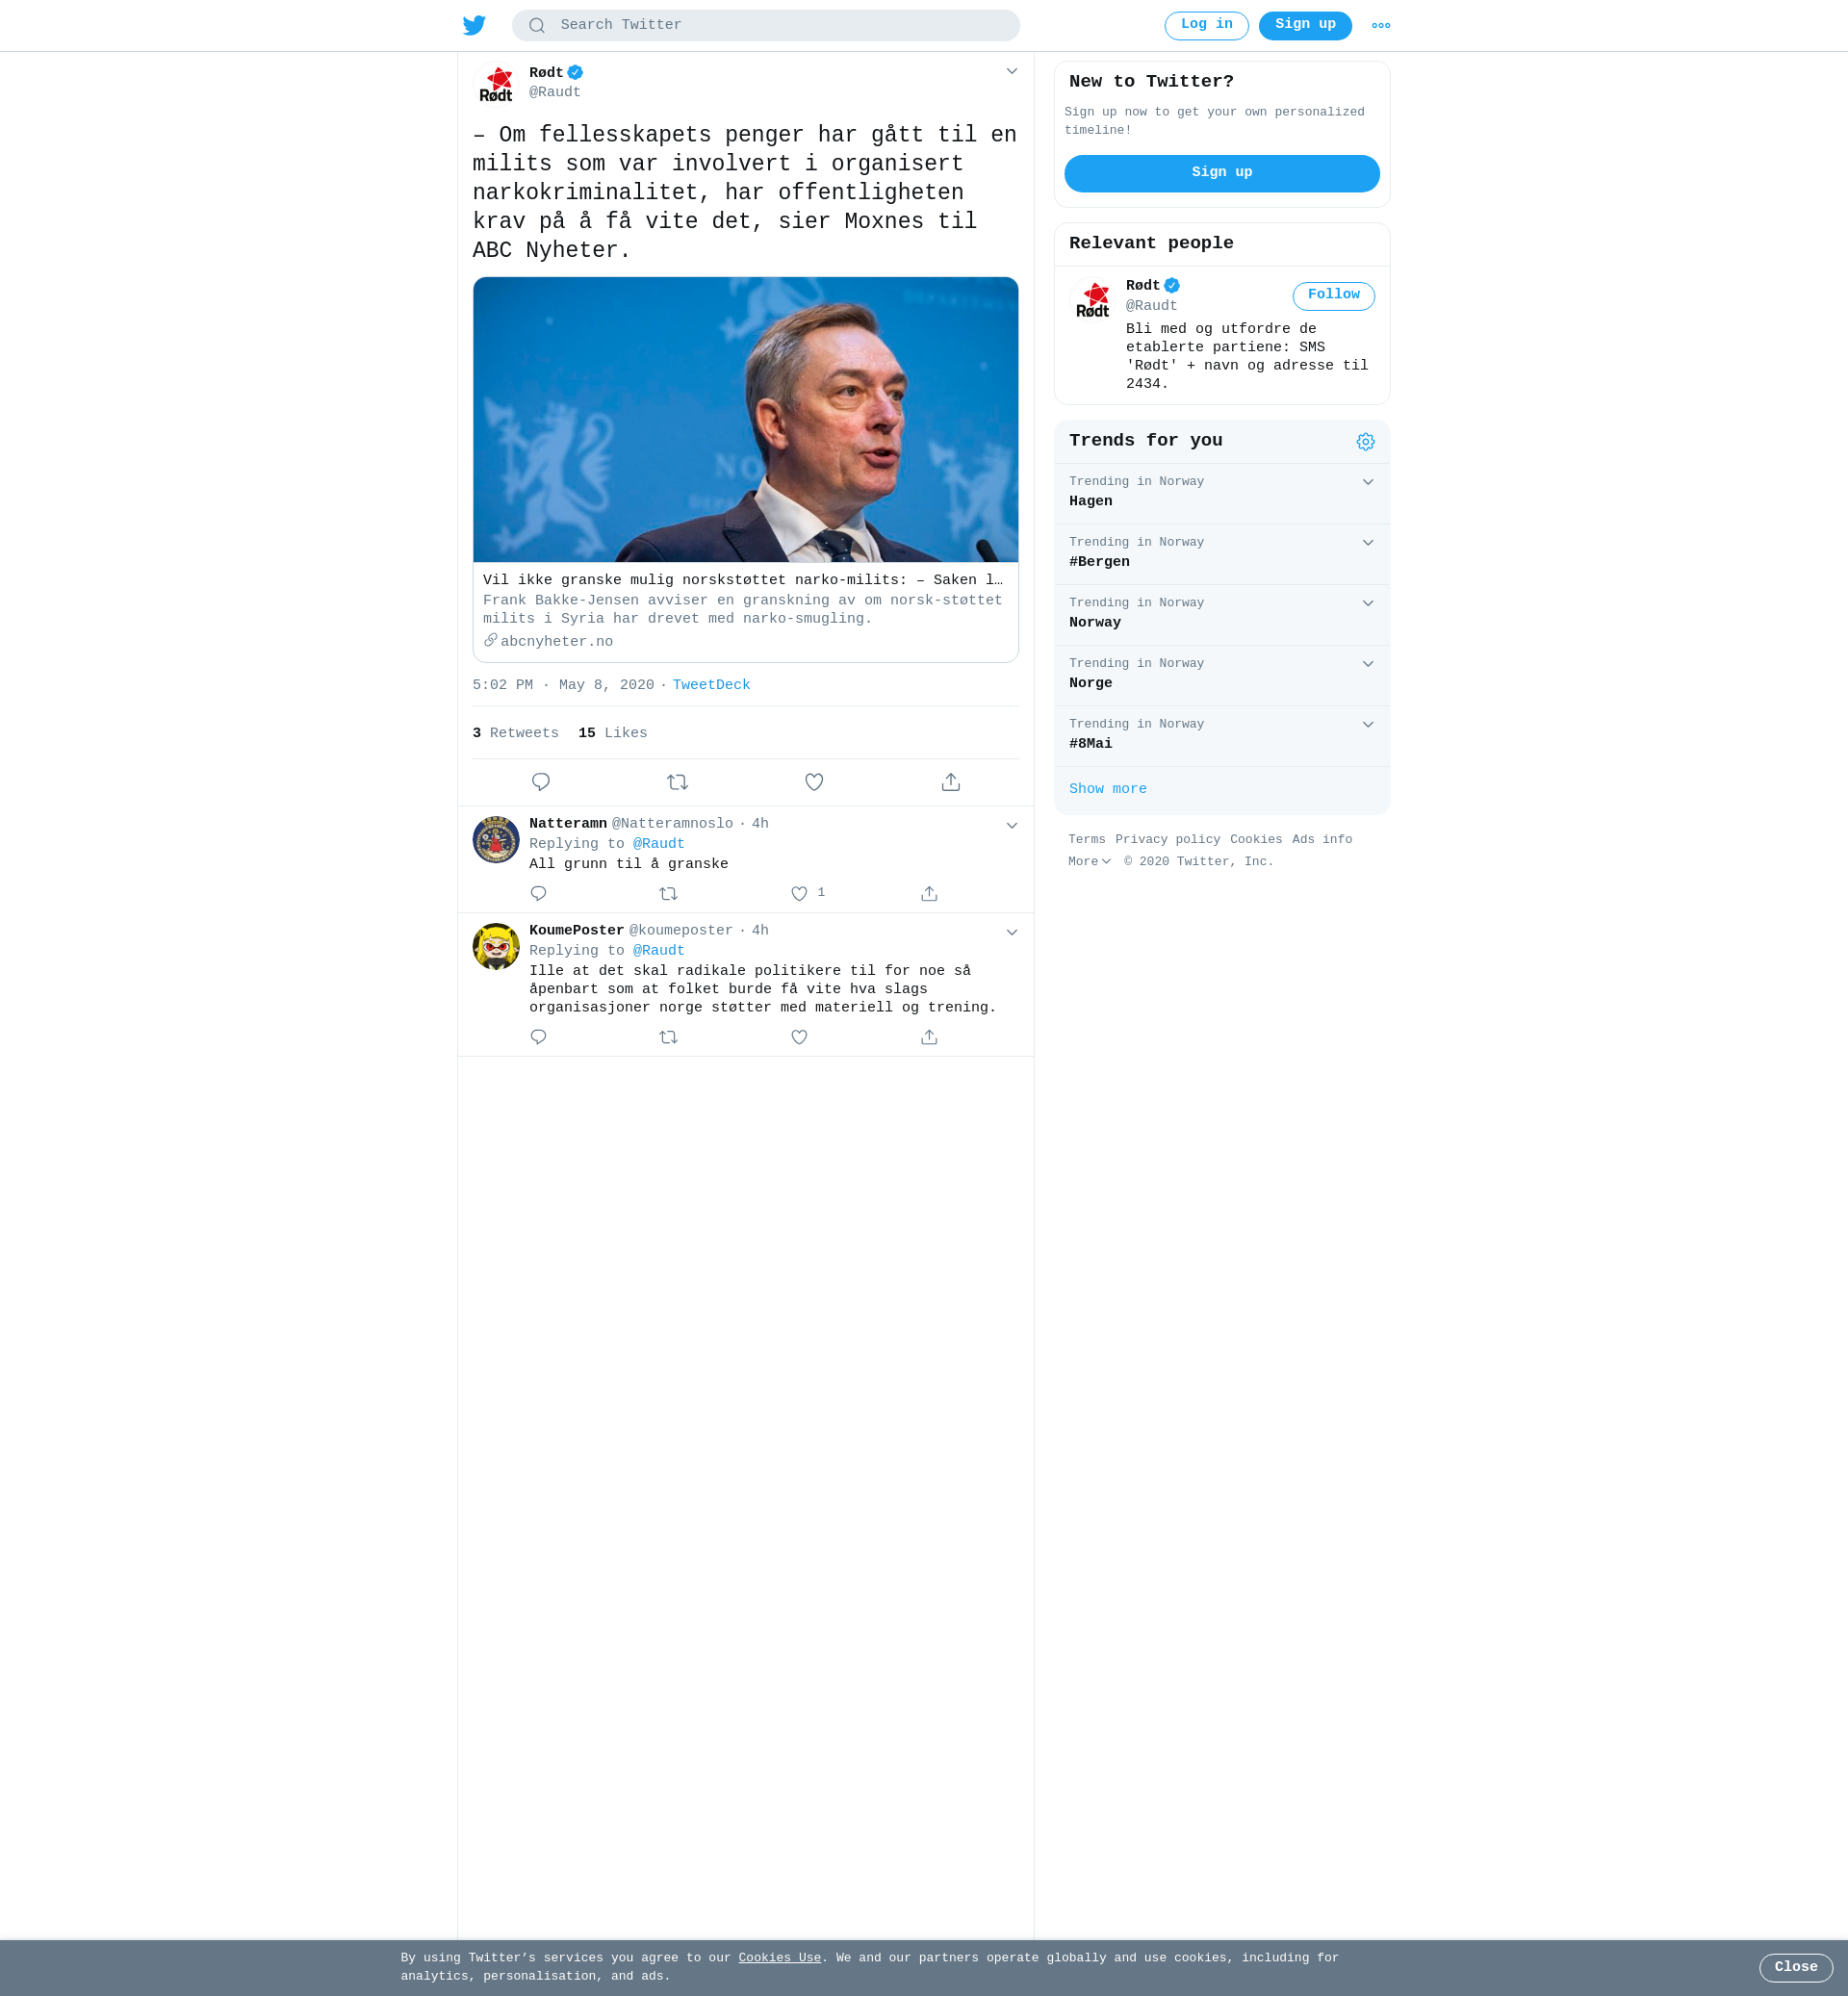1848x1996 pixels.
Task: Retweet KoumePoster's reply
Action: [x=669, y=1037]
